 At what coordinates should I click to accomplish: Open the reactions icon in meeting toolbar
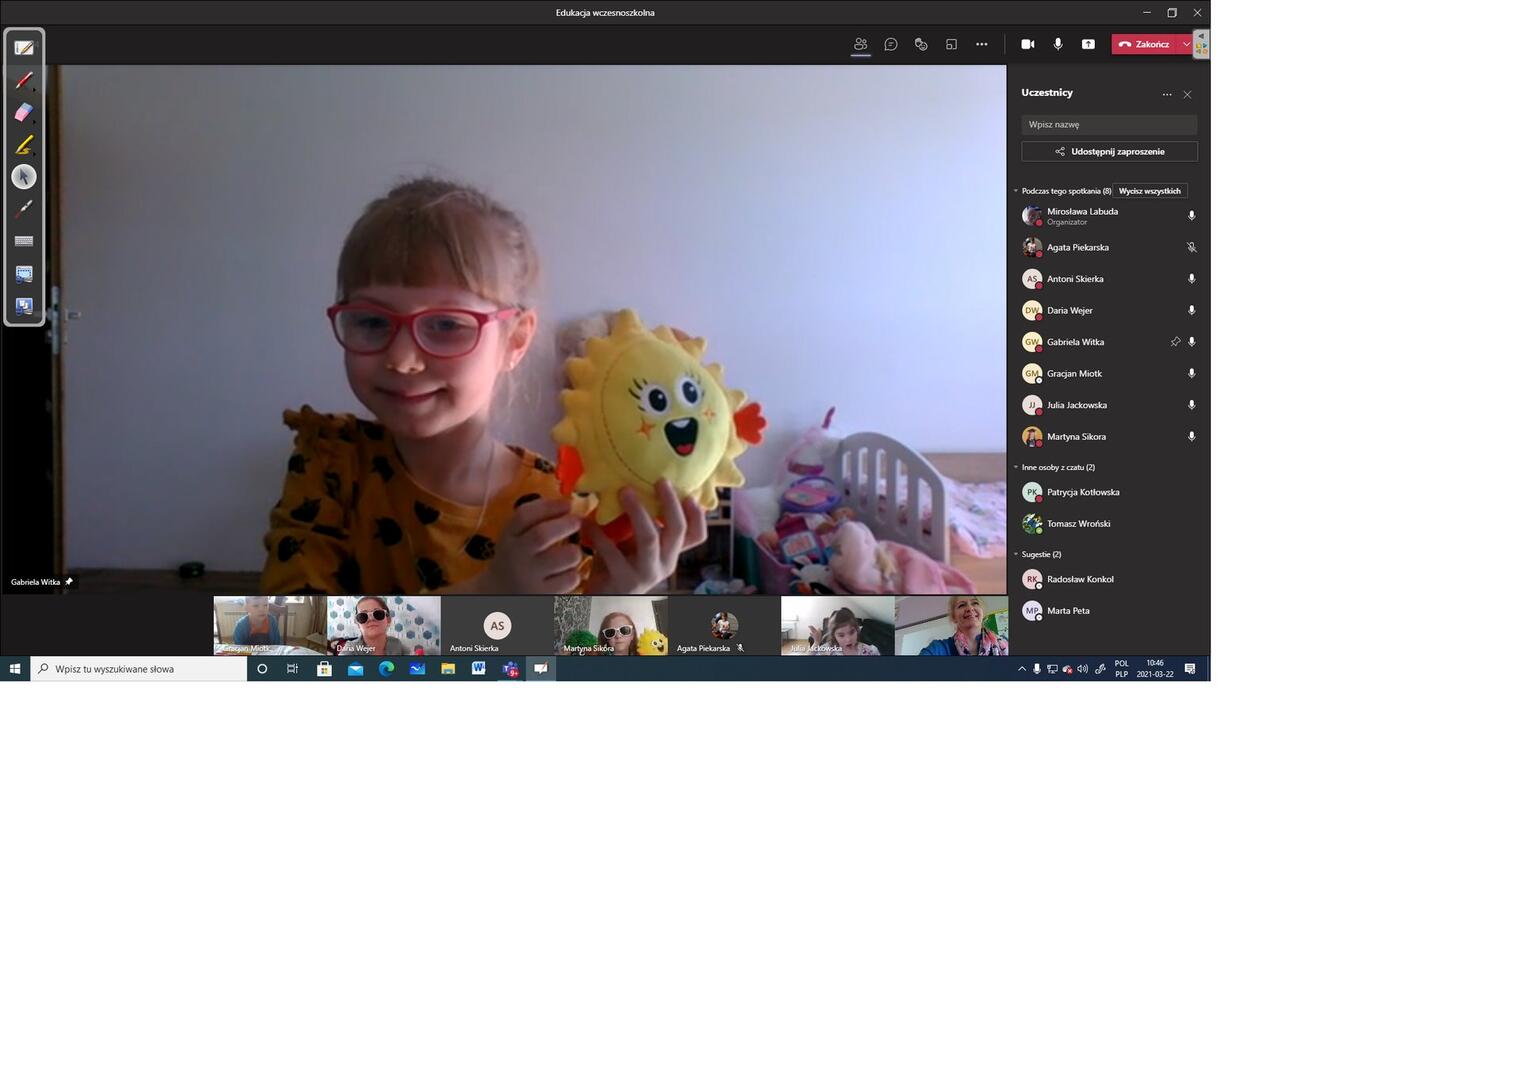[x=921, y=44]
